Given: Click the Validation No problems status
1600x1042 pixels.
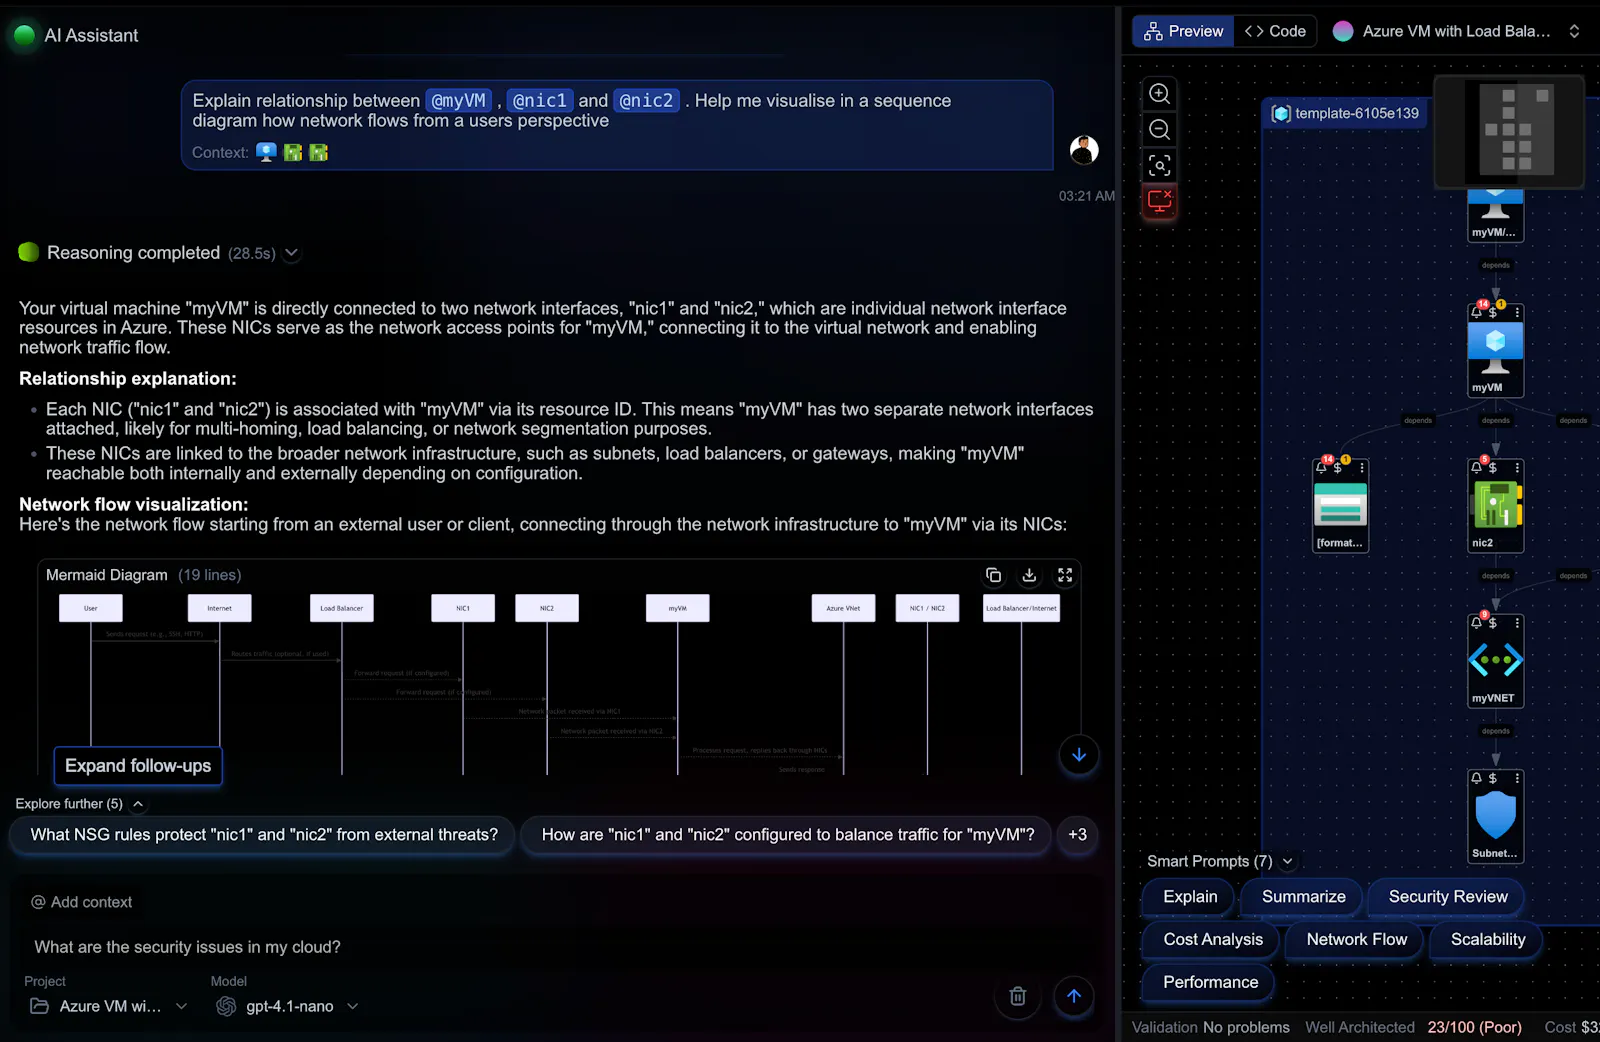Looking at the screenshot, I should click(x=1210, y=1027).
